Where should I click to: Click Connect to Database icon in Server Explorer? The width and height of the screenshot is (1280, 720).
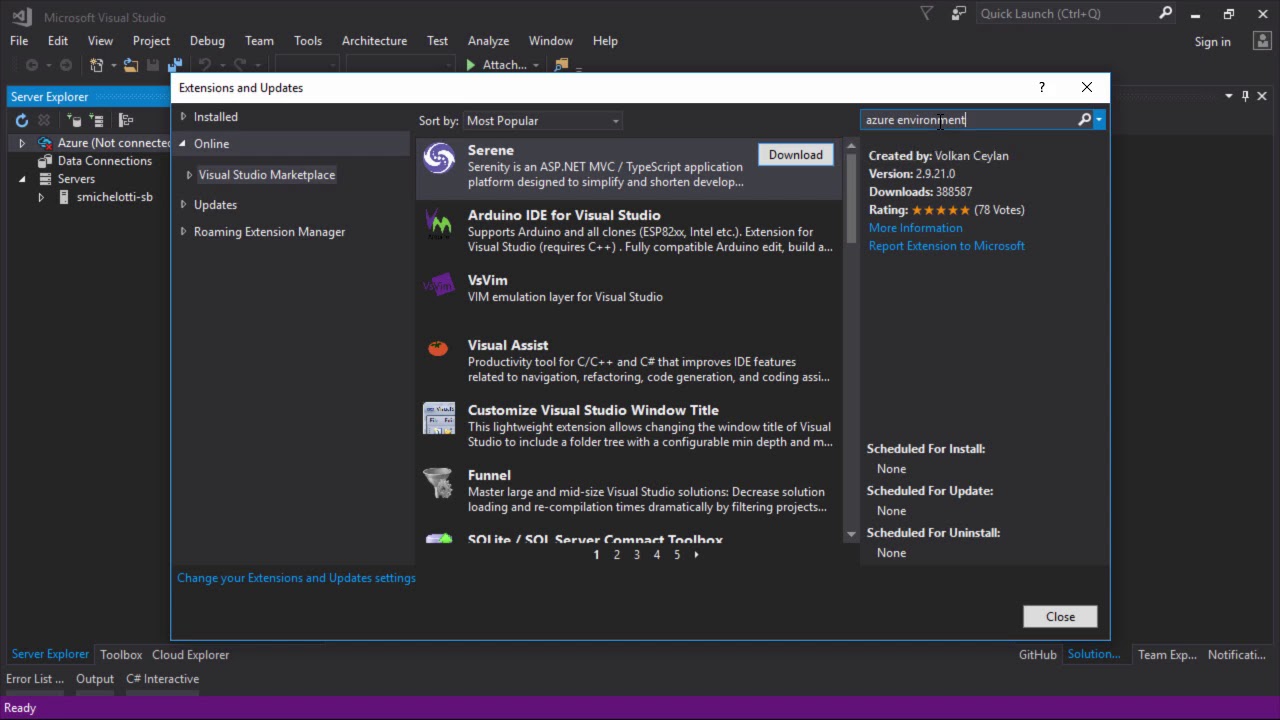[x=73, y=120]
